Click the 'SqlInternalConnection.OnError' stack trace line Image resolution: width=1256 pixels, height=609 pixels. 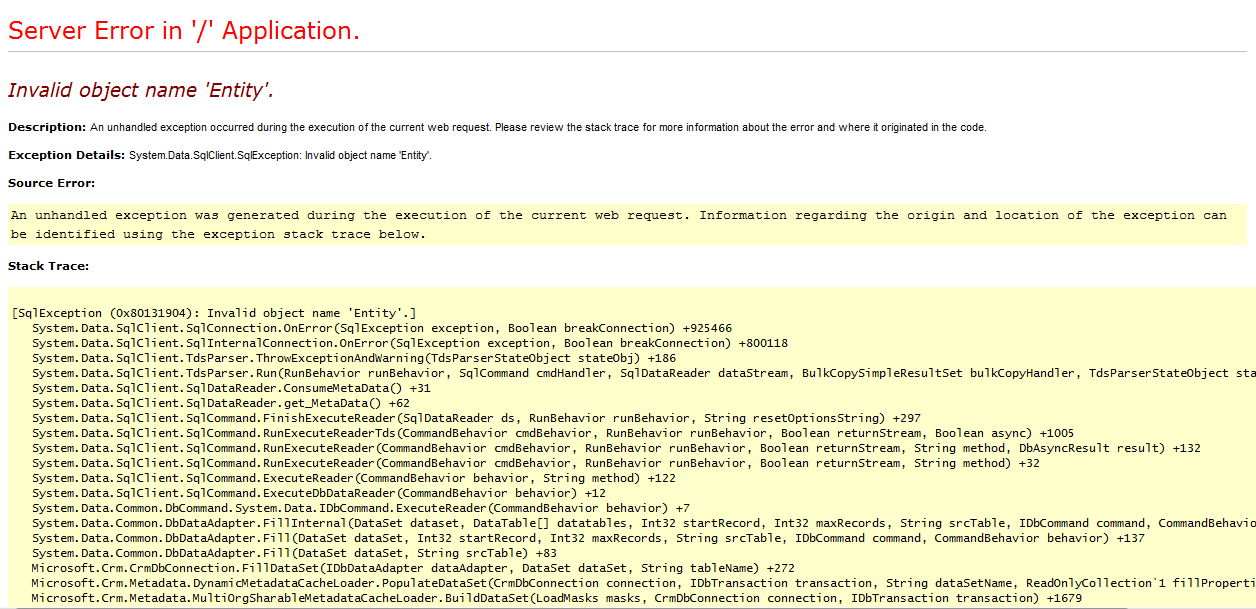point(409,343)
